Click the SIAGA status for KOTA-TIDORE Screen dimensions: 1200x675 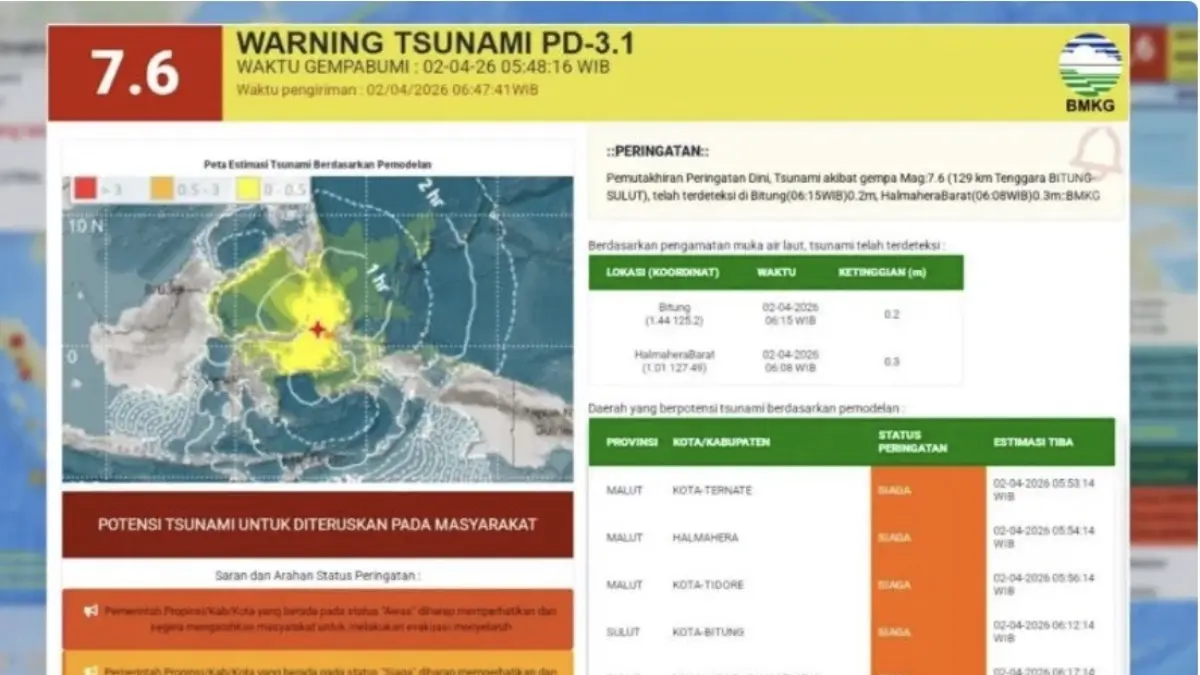[x=894, y=584]
